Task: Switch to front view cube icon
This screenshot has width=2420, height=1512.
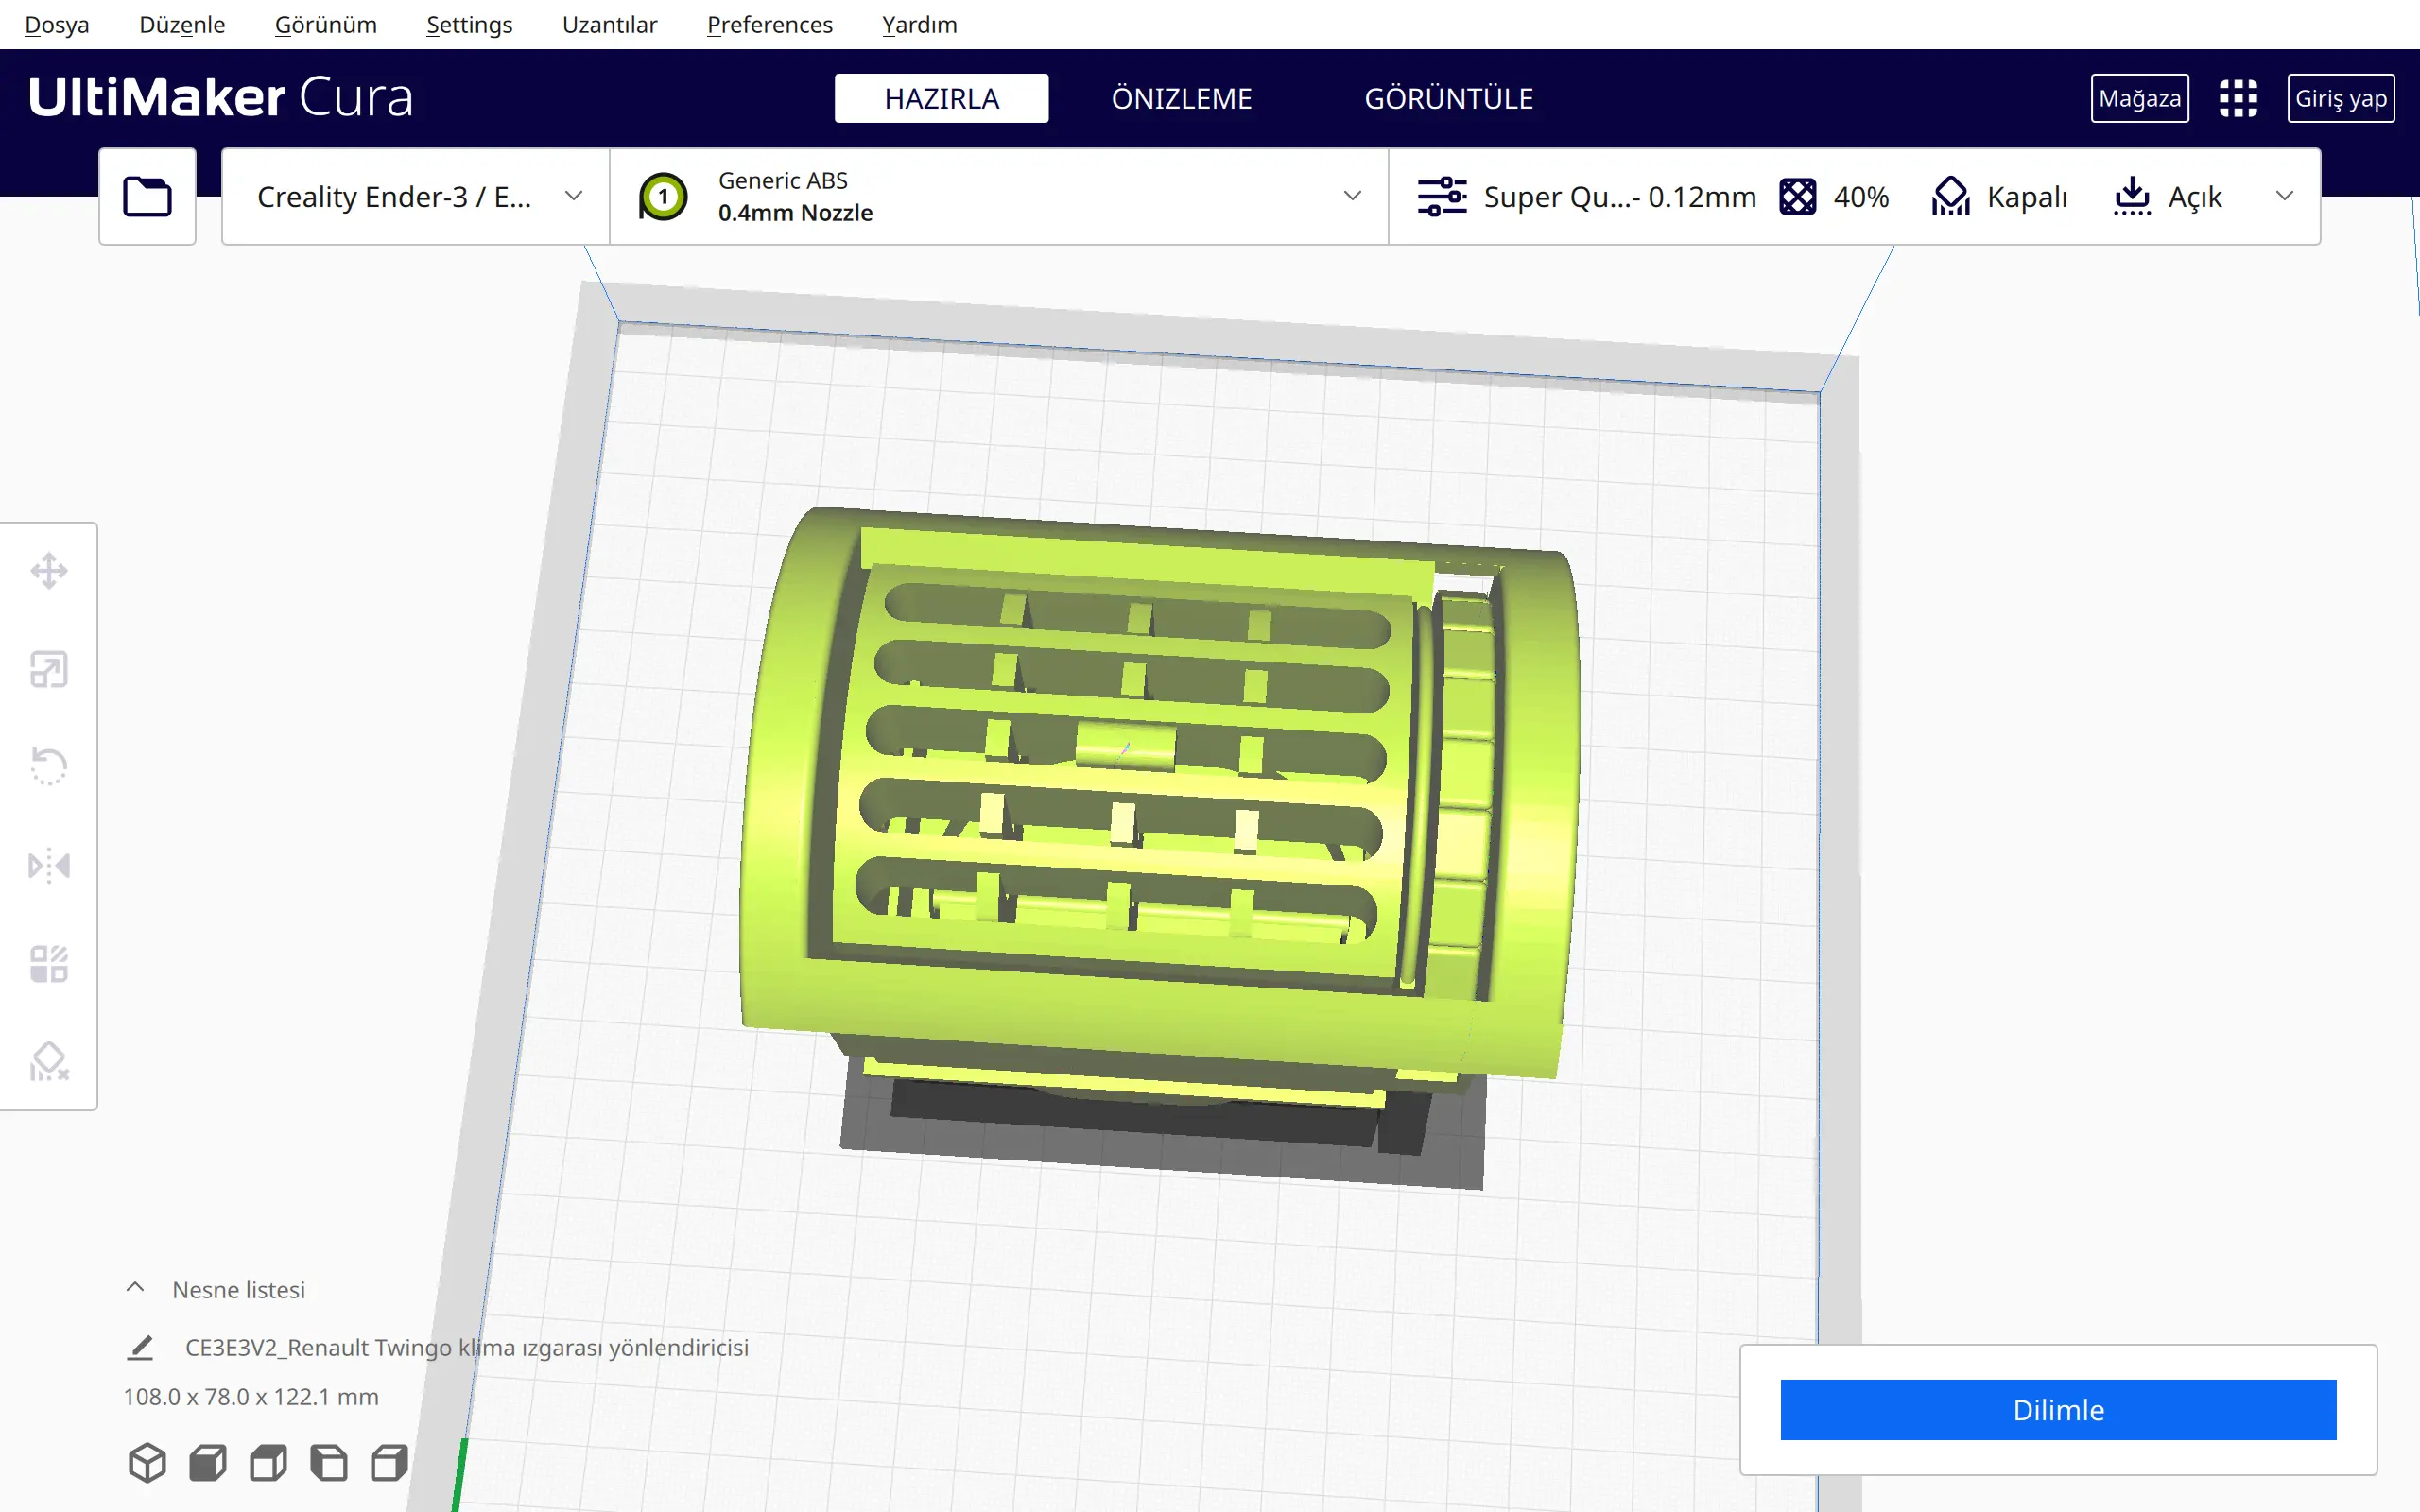Action: pos(208,1463)
